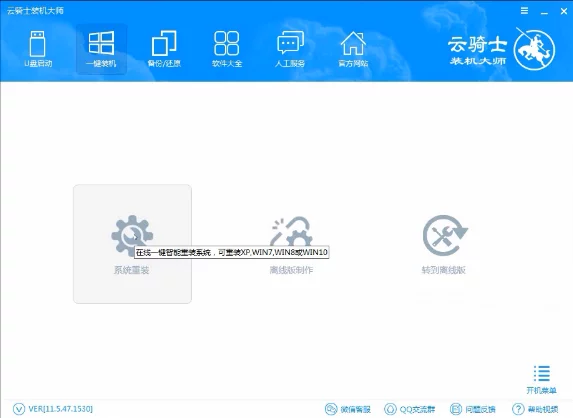
Task: Open the 软件大全 software collection tab
Action: click(227, 49)
